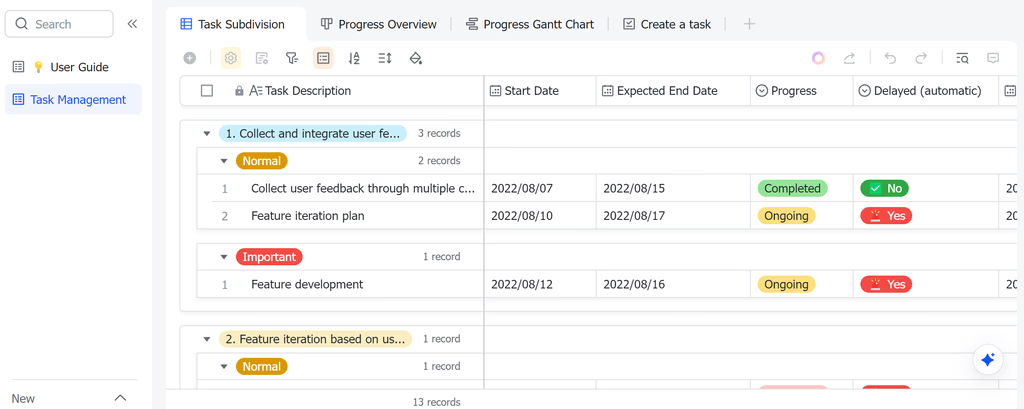The image size is (1024, 409).
Task: Click the add record plus icon in toolbar
Action: point(189,58)
